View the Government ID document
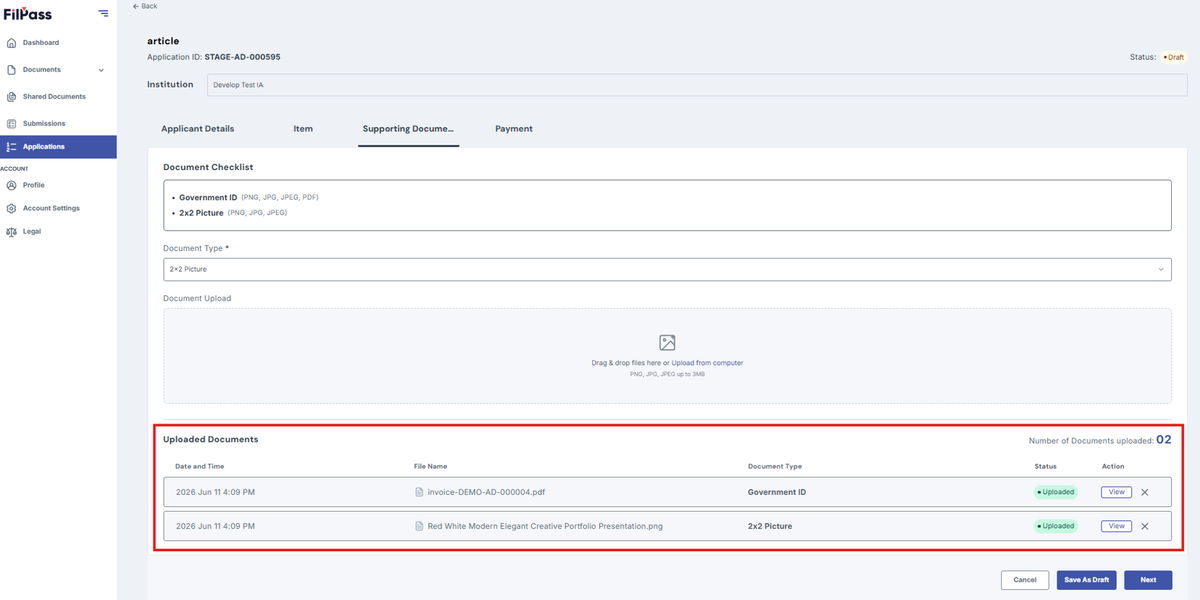This screenshot has width=1200, height=600. pos(1116,492)
